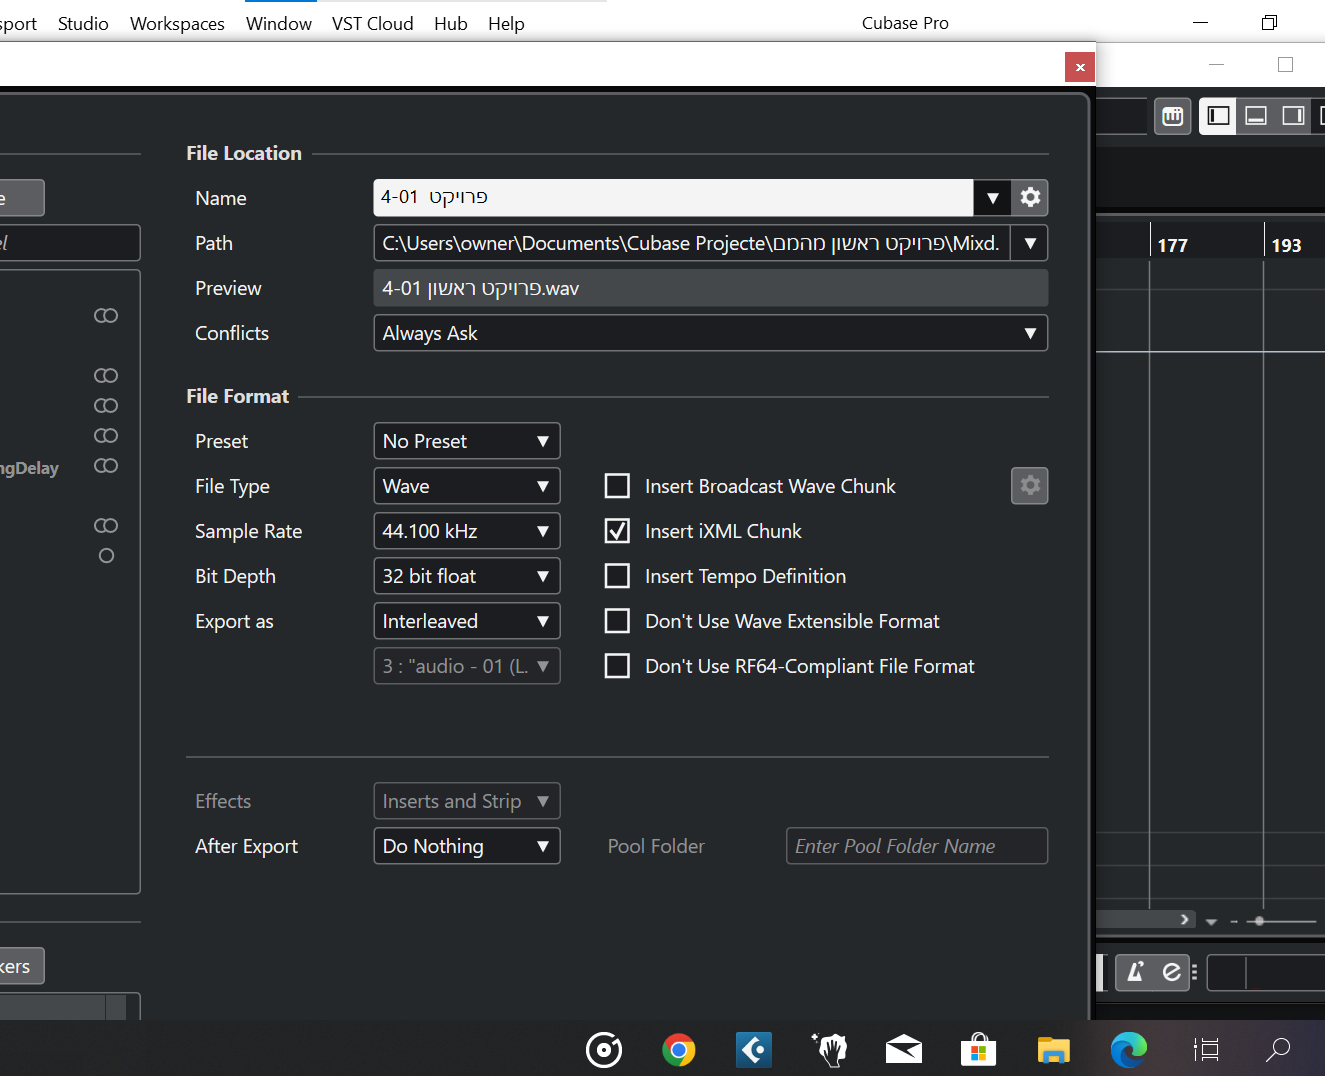This screenshot has height=1076, width=1325.
Task: Click the link icon in the ngDelay row
Action: pyautogui.click(x=106, y=466)
